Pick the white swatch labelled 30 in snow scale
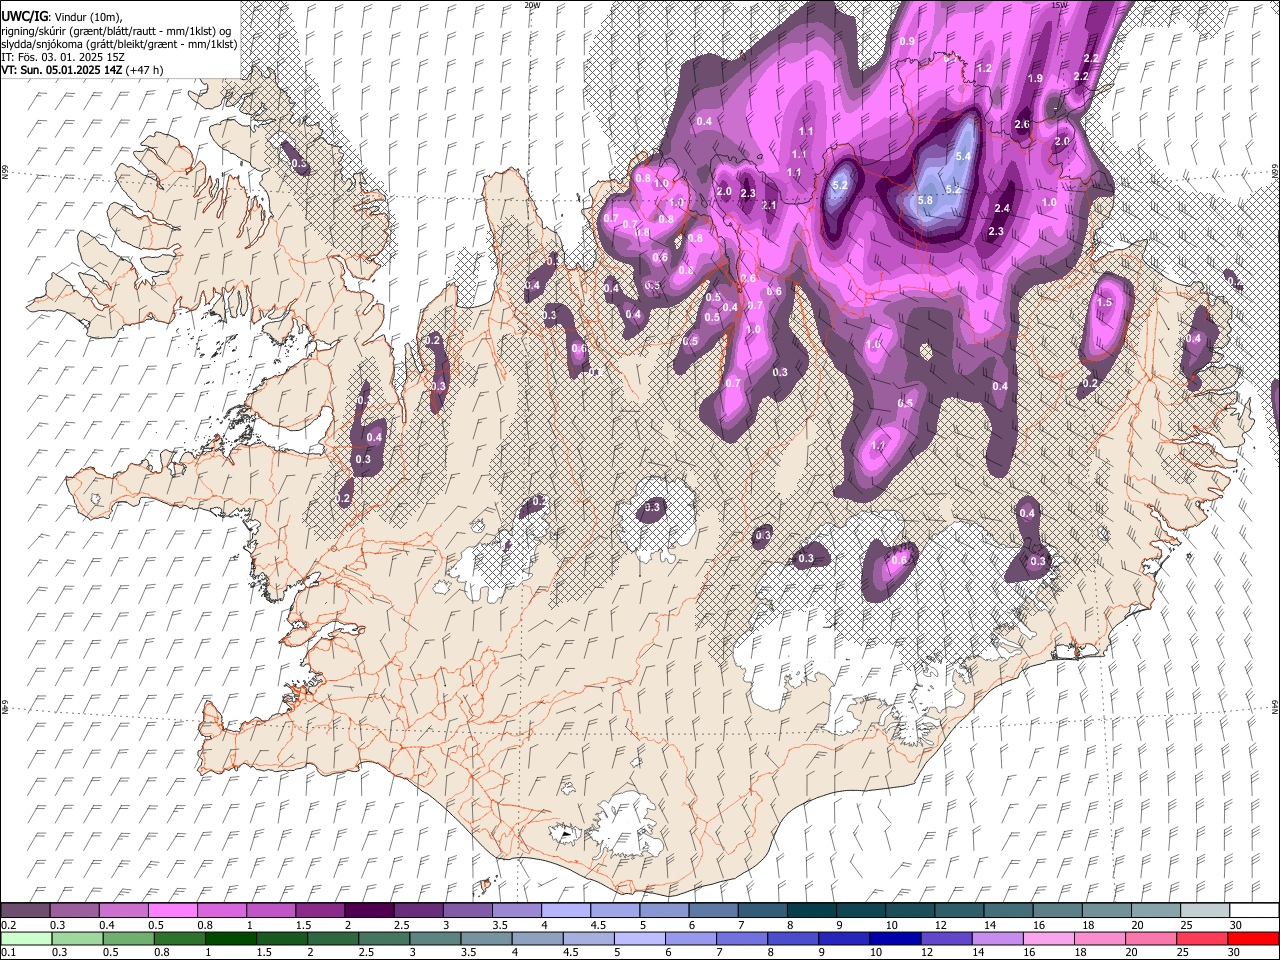The width and height of the screenshot is (1280, 960). (x=1253, y=910)
